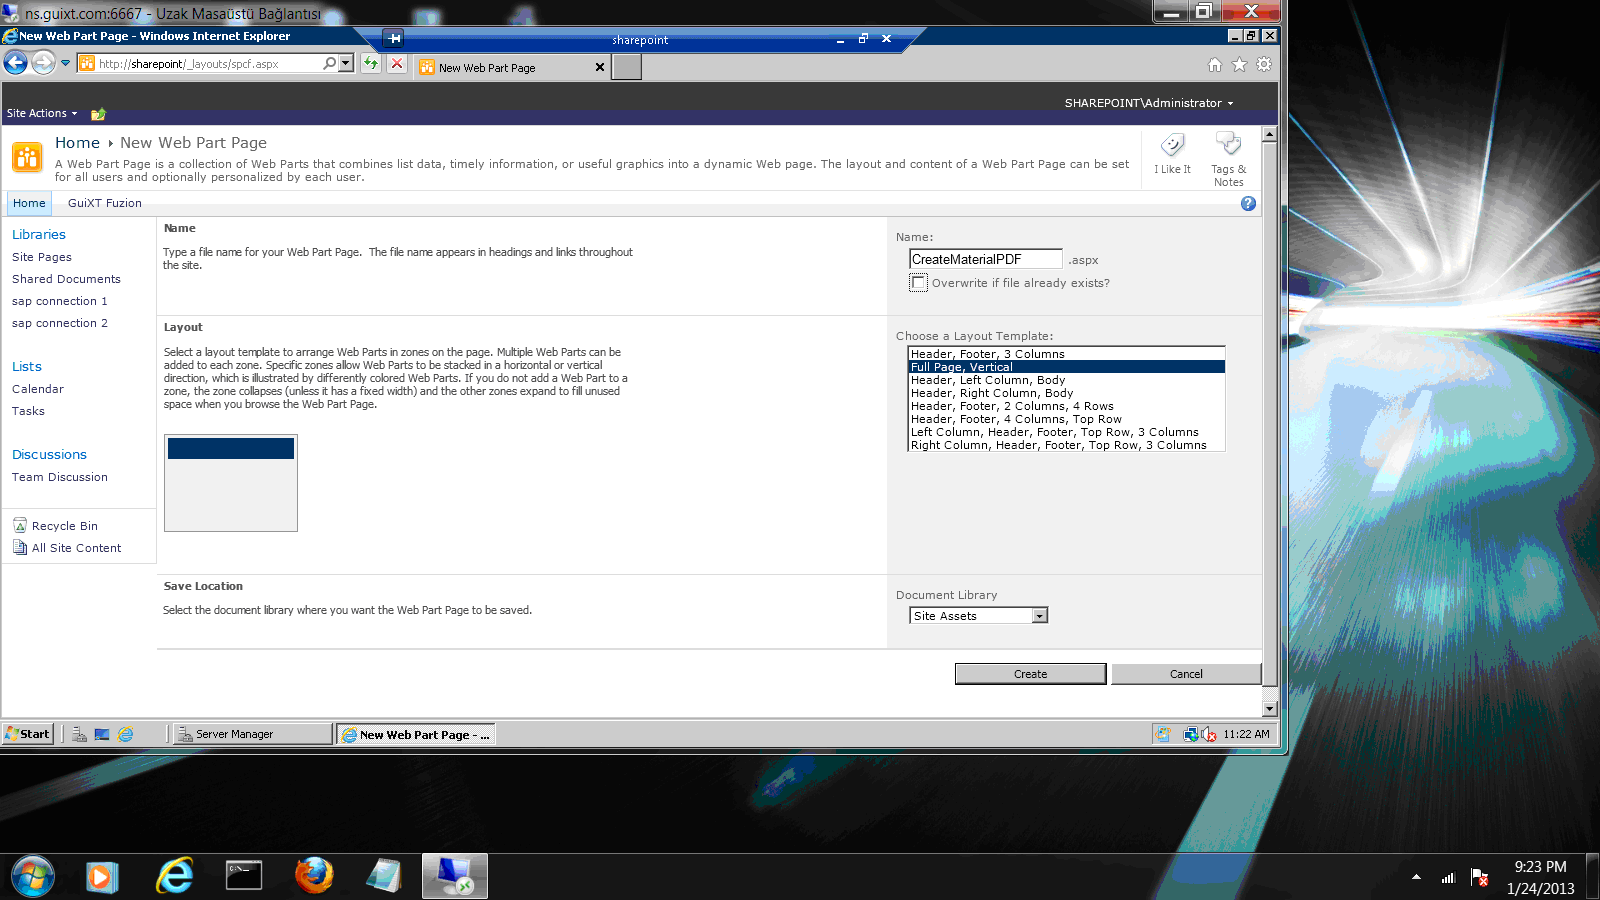Open Windows Start orb
This screenshot has height=900, width=1600.
point(33,877)
